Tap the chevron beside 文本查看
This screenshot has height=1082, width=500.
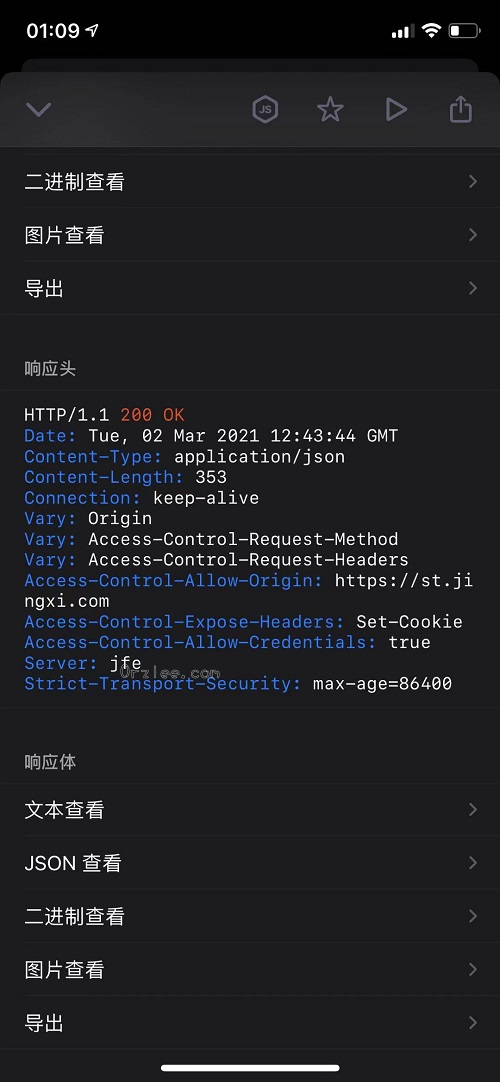(x=472, y=809)
